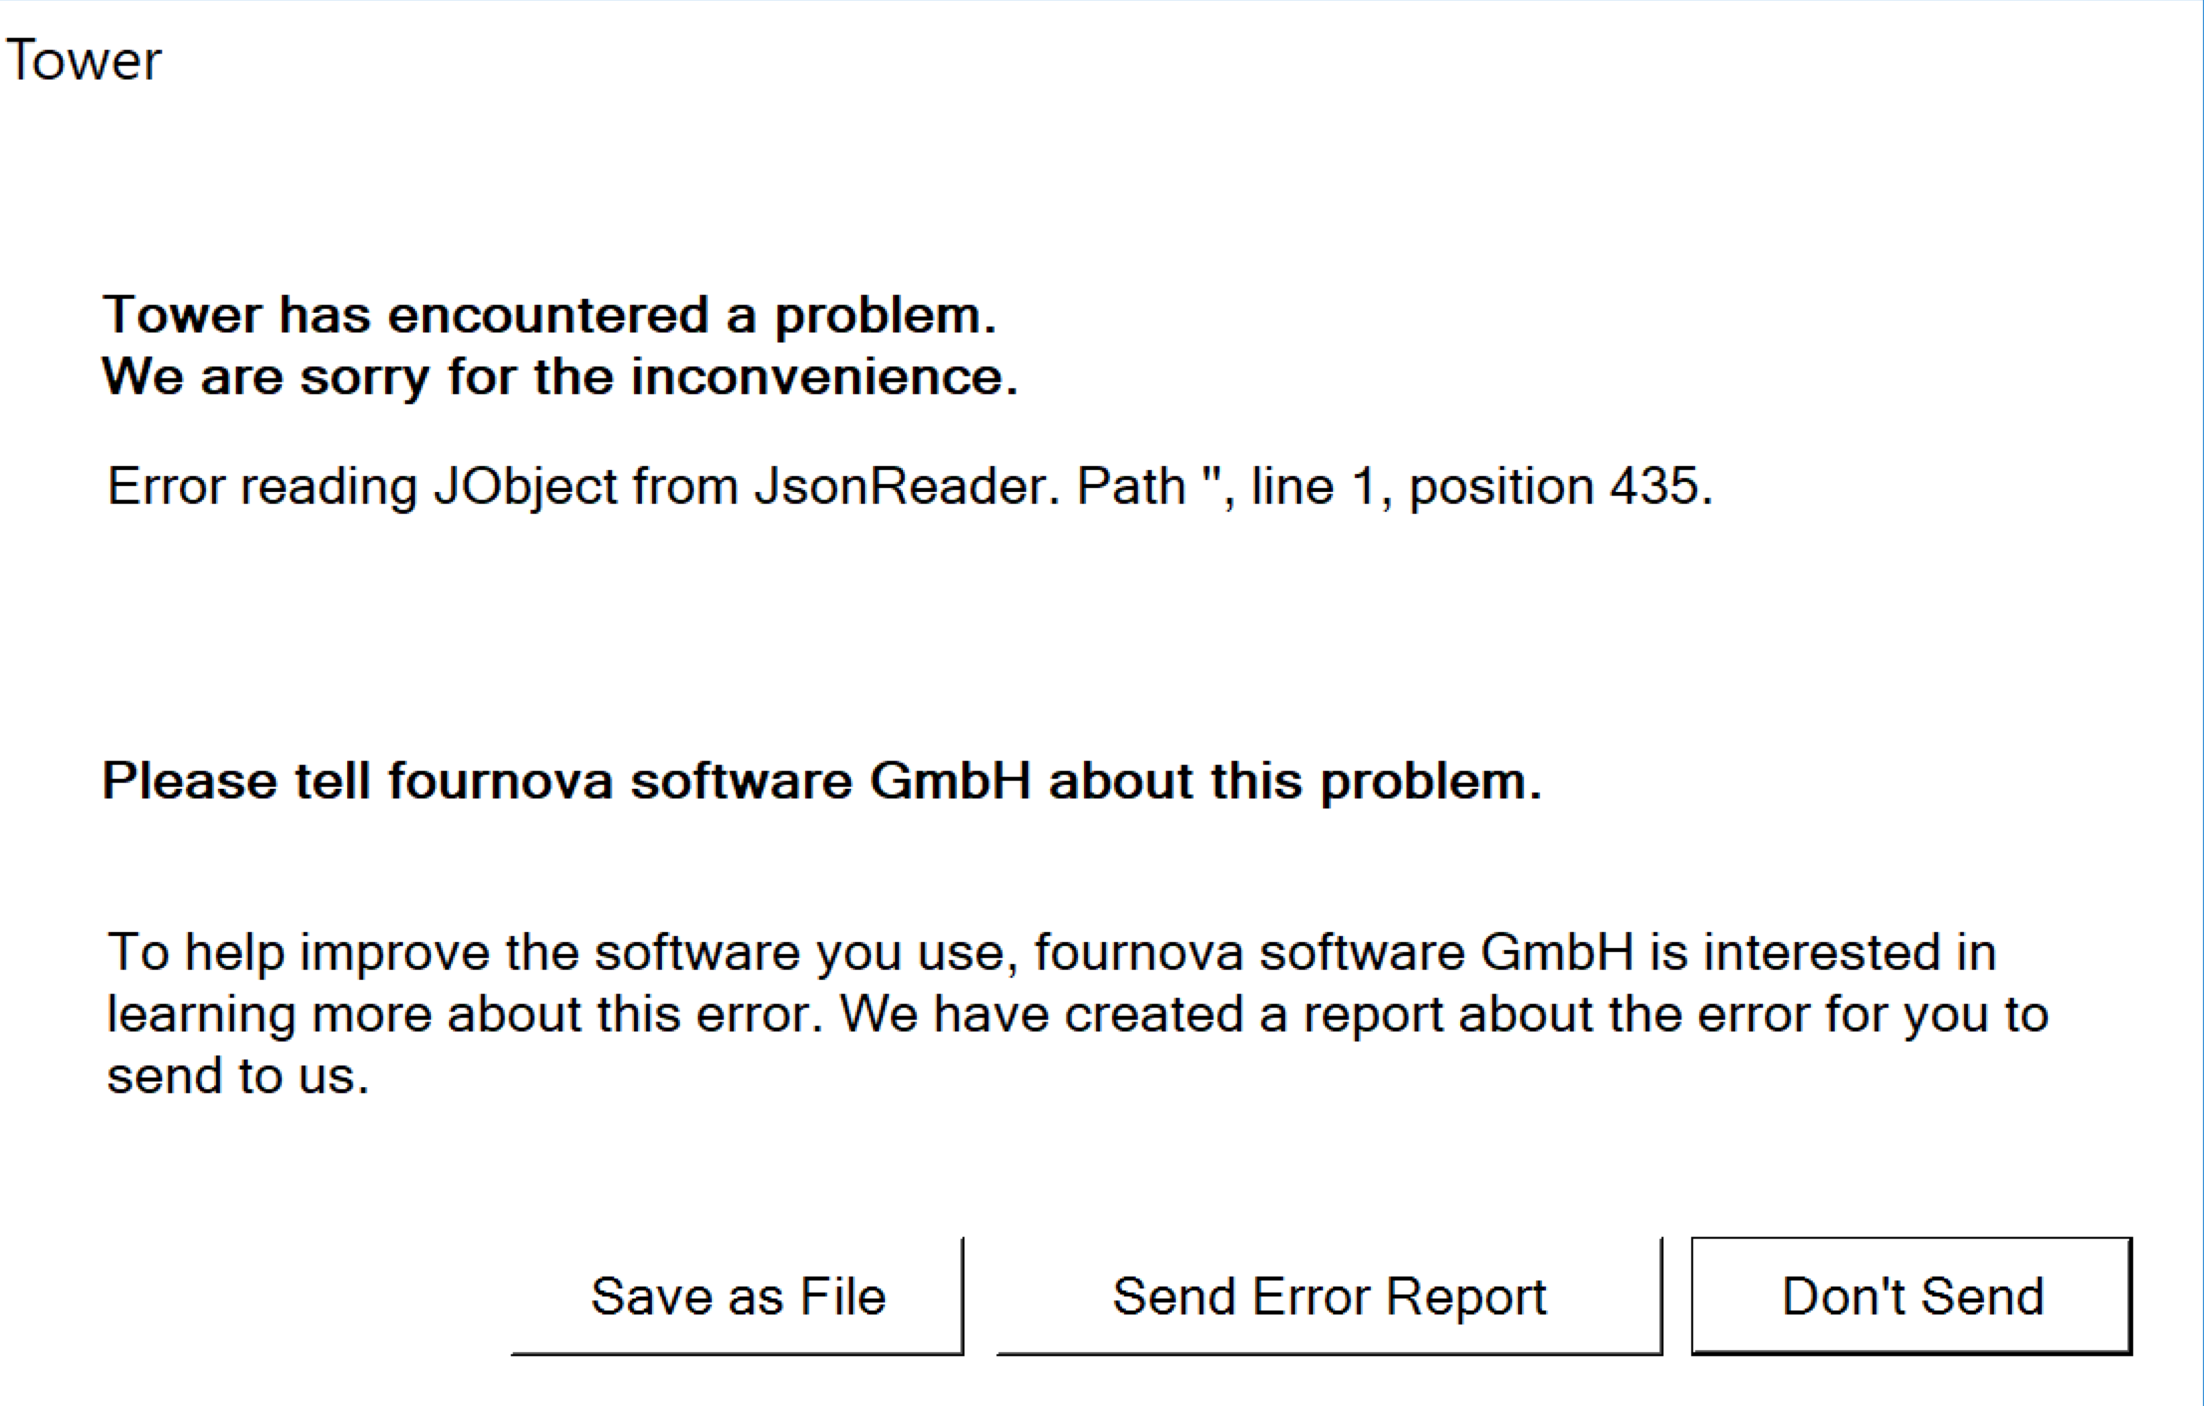
Task: Click the 'Tower has encountered a problem' heading
Action: tap(549, 315)
